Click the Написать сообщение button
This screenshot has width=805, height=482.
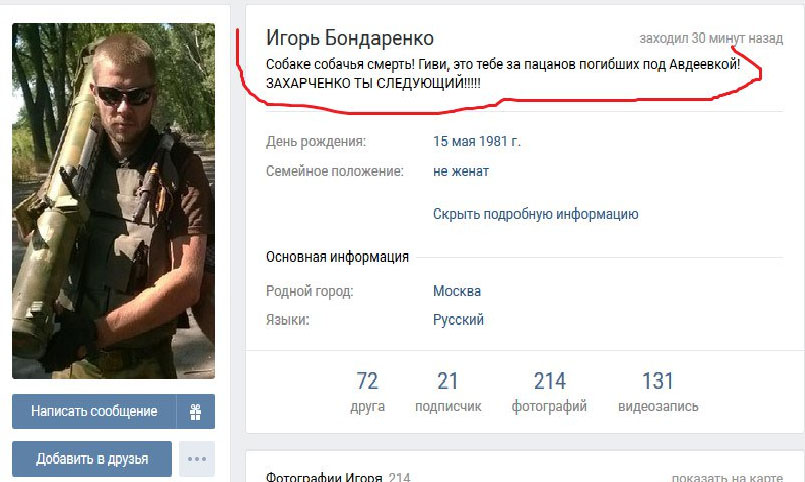click(x=94, y=411)
